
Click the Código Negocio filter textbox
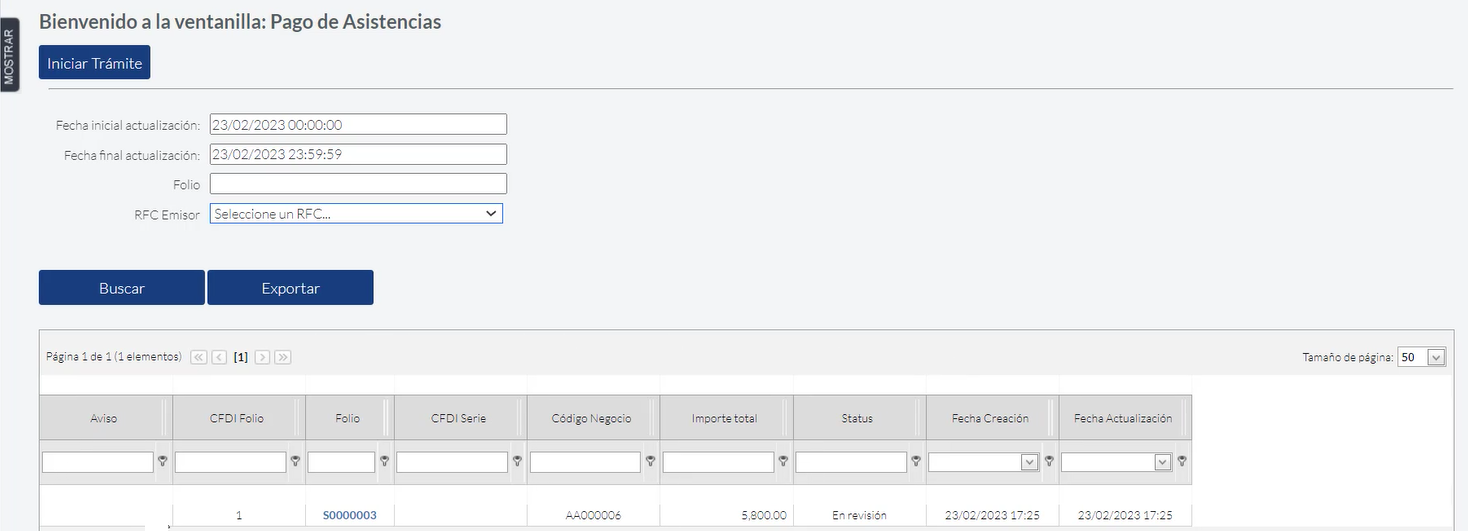[586, 462]
